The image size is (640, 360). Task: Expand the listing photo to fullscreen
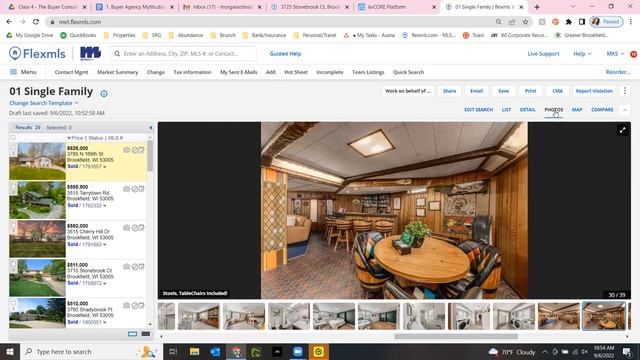[622, 131]
